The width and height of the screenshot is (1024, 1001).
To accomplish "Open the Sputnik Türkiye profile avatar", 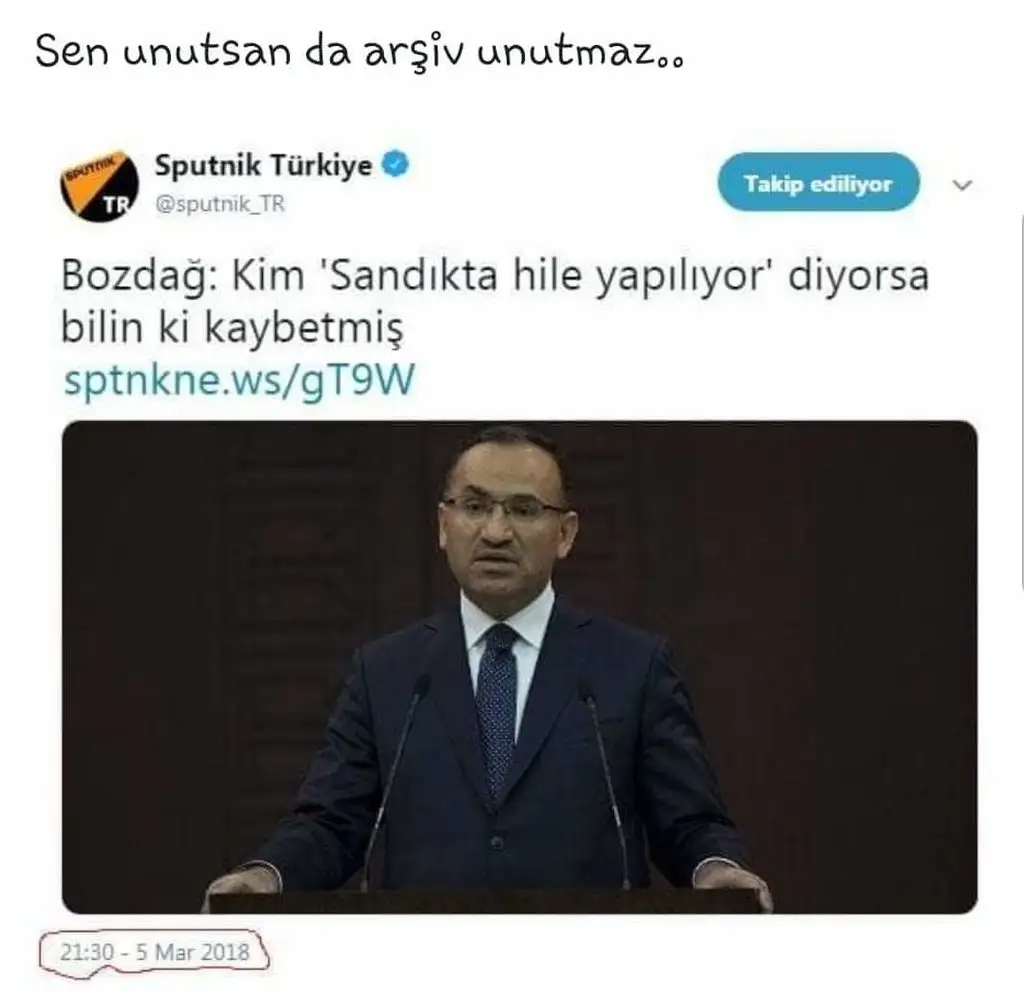I will point(99,186).
